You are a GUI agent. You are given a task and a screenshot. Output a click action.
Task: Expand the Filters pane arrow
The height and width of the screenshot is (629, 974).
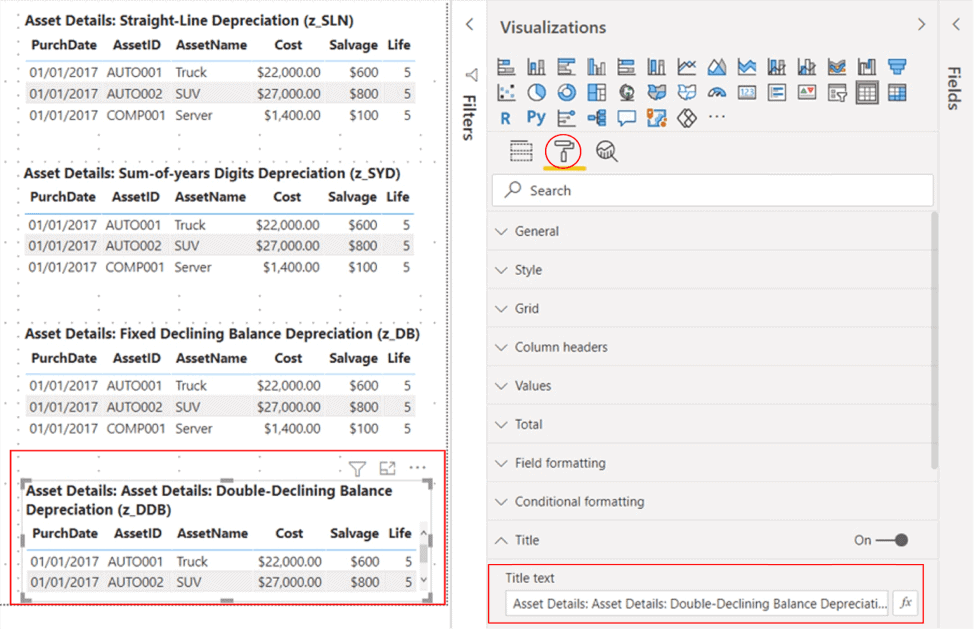tap(470, 24)
